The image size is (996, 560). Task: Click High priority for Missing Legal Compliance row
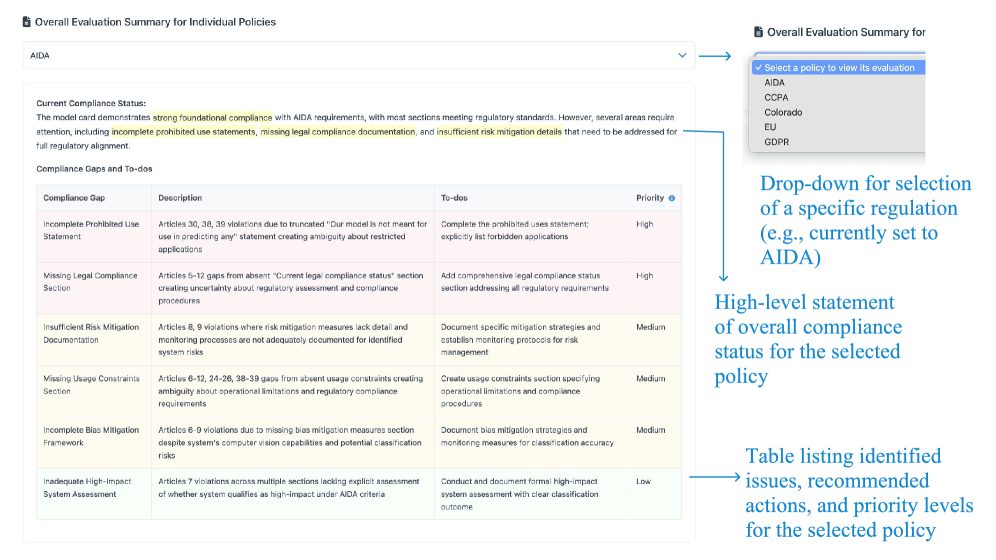point(645,276)
